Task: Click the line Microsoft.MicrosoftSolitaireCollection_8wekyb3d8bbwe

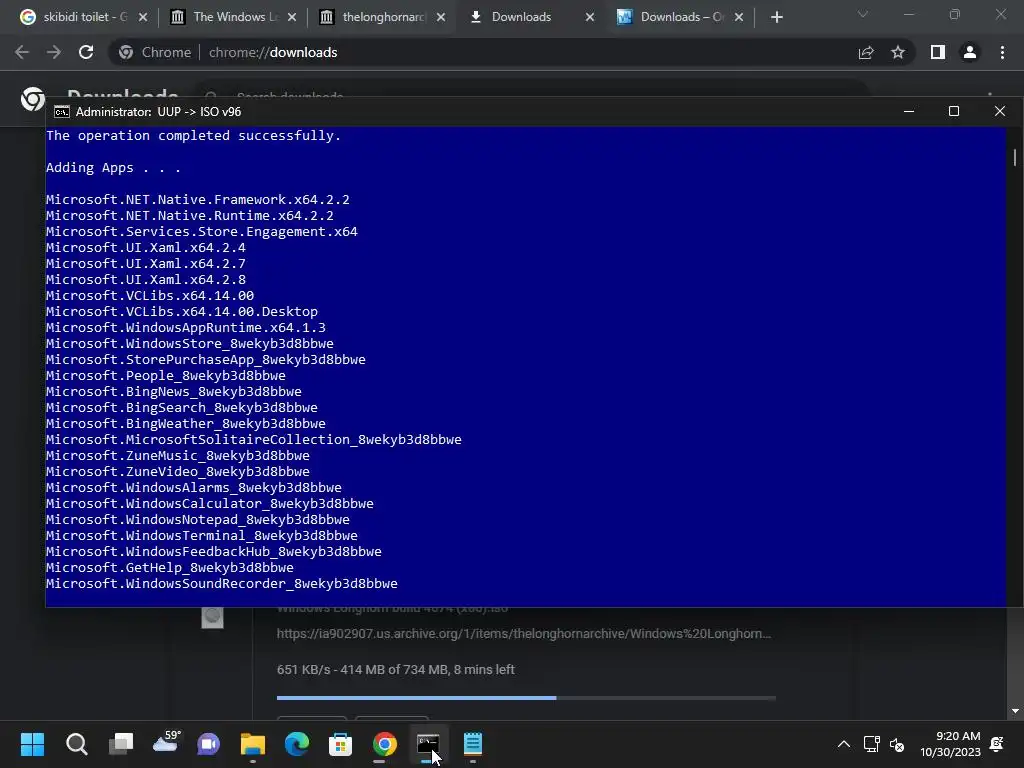Action: click(253, 440)
